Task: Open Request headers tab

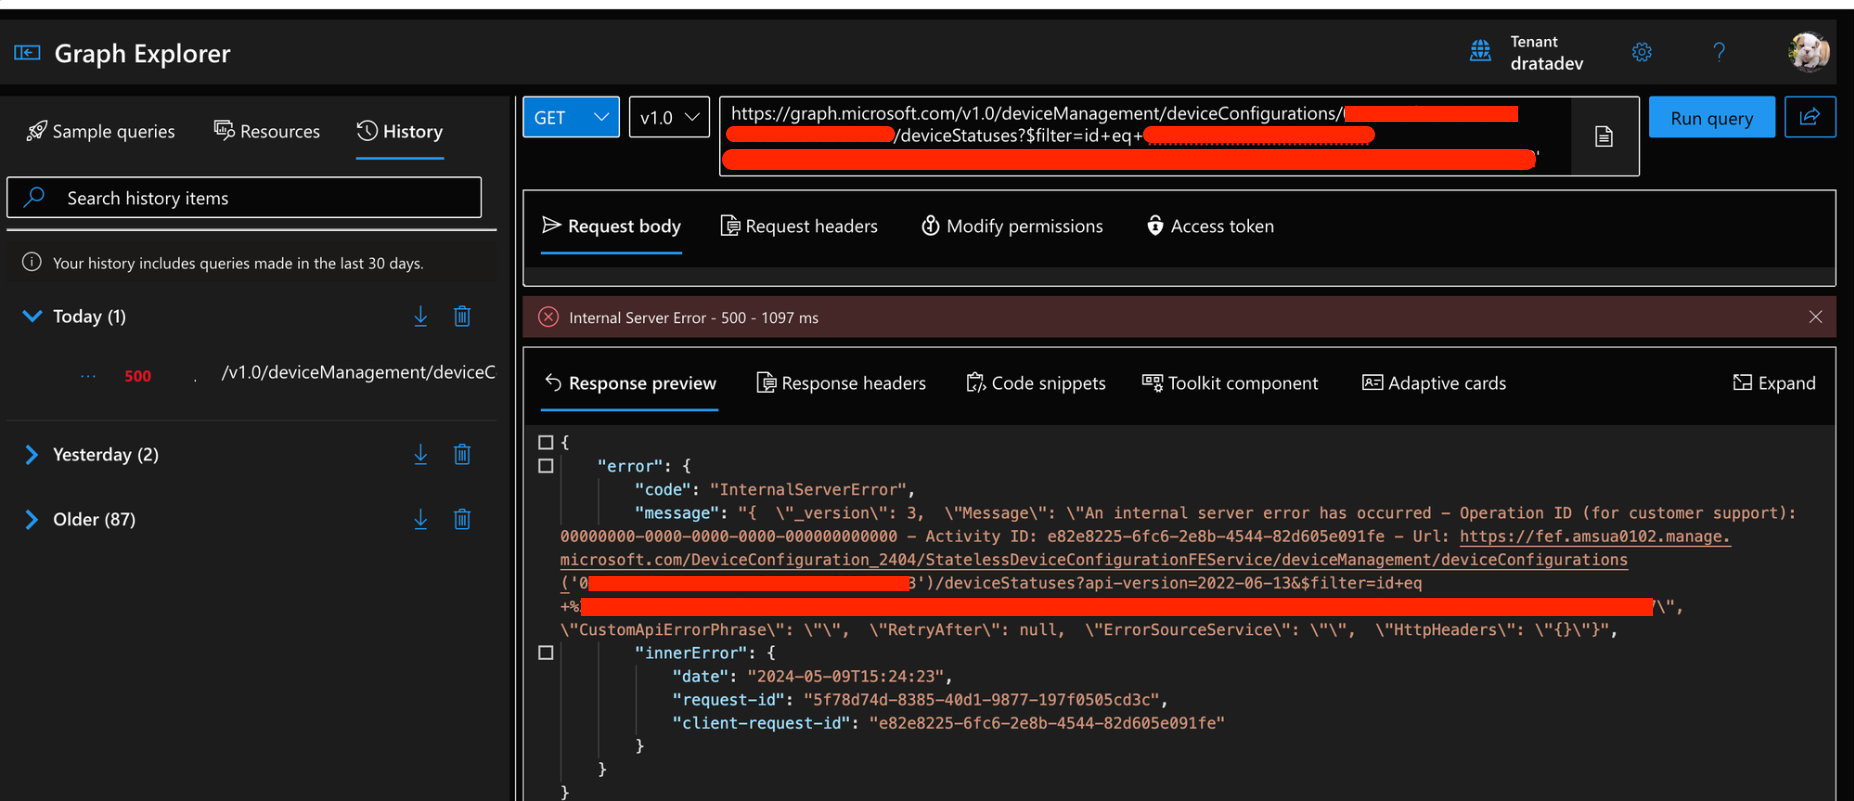Action: (799, 226)
